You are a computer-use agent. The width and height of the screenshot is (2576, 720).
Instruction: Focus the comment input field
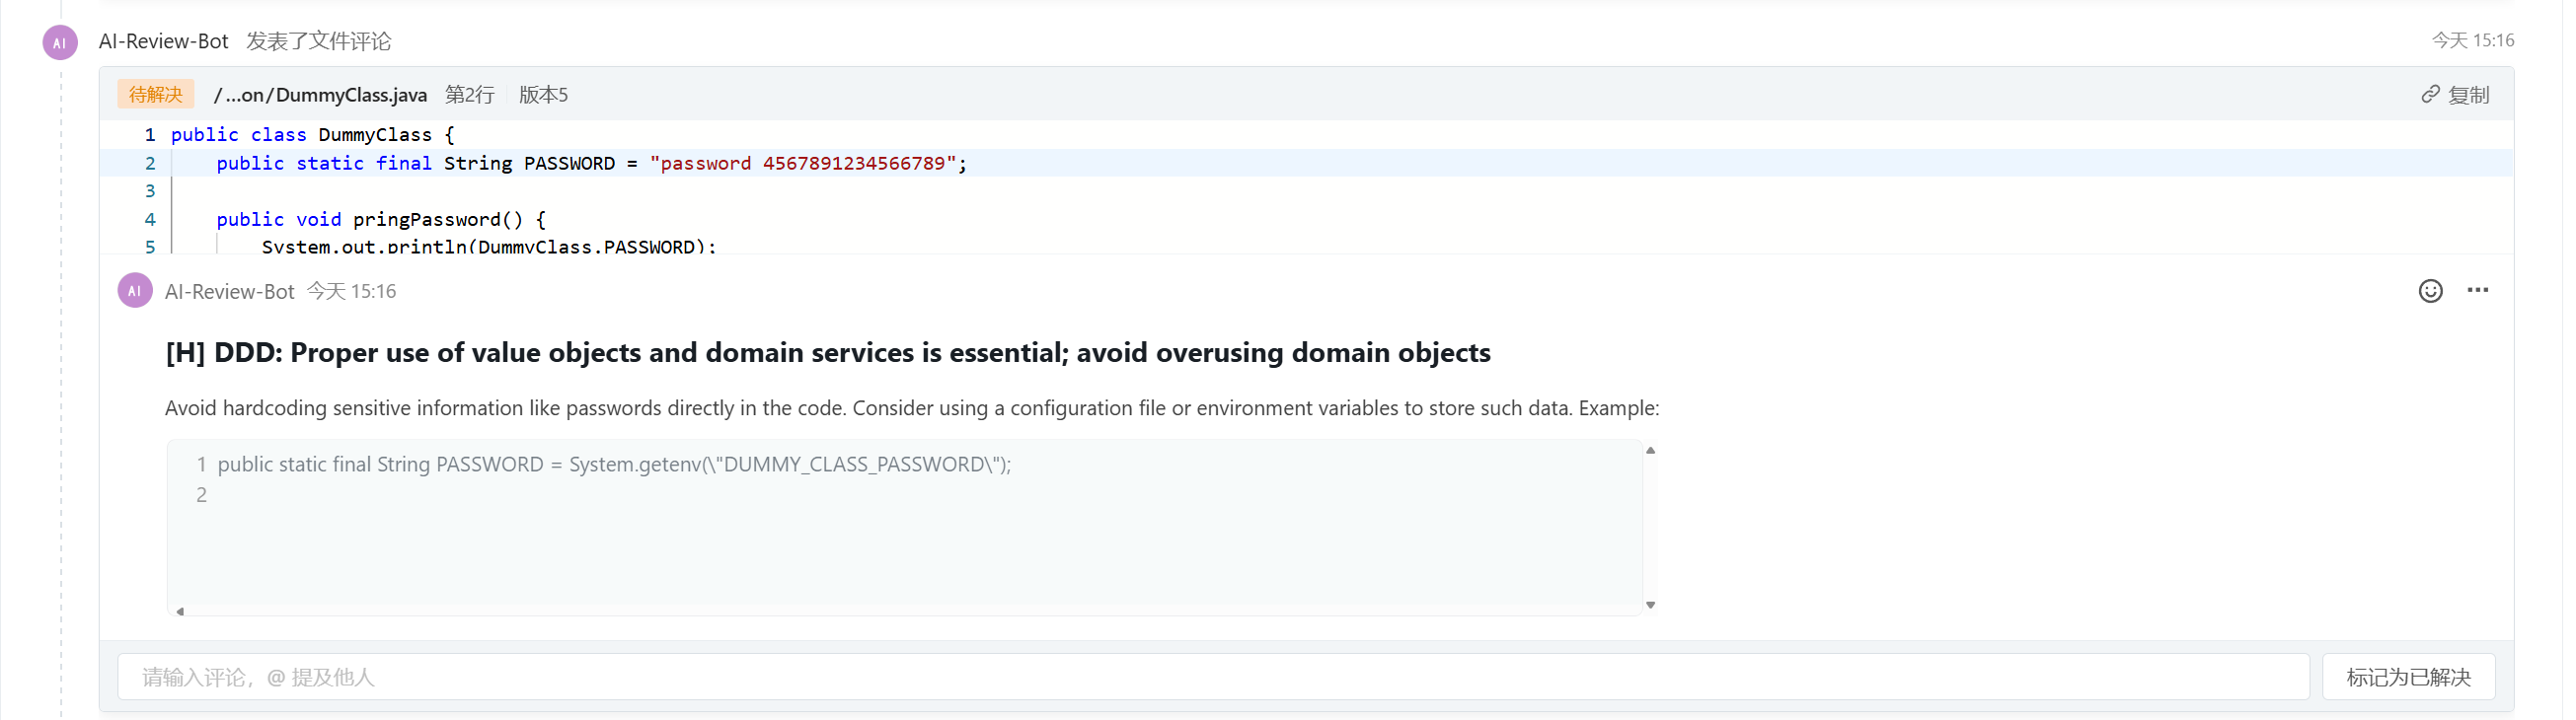click(x=1213, y=677)
